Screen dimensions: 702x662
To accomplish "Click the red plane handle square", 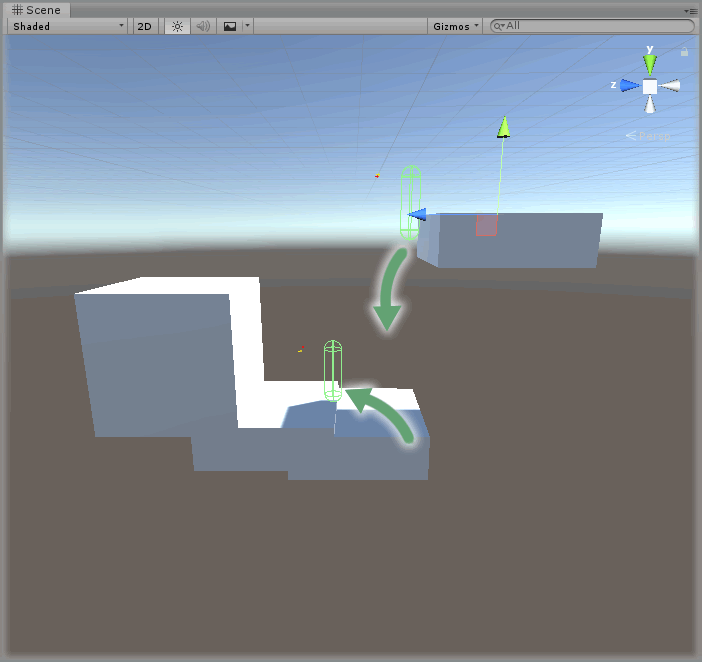I will point(487,225).
